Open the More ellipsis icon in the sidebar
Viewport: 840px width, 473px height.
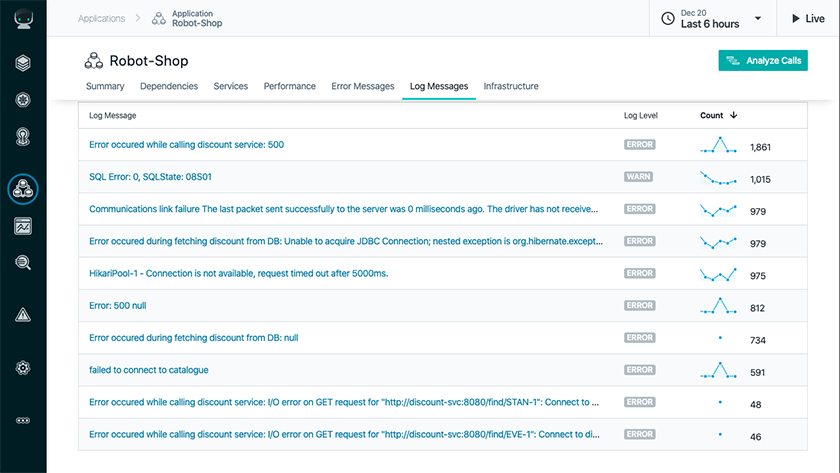click(x=23, y=421)
